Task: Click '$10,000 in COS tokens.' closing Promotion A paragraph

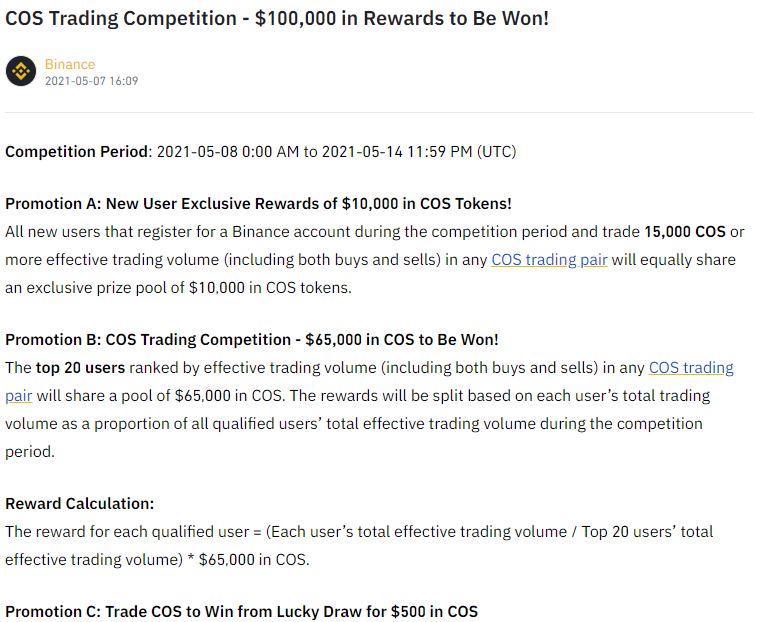Action: tap(270, 288)
